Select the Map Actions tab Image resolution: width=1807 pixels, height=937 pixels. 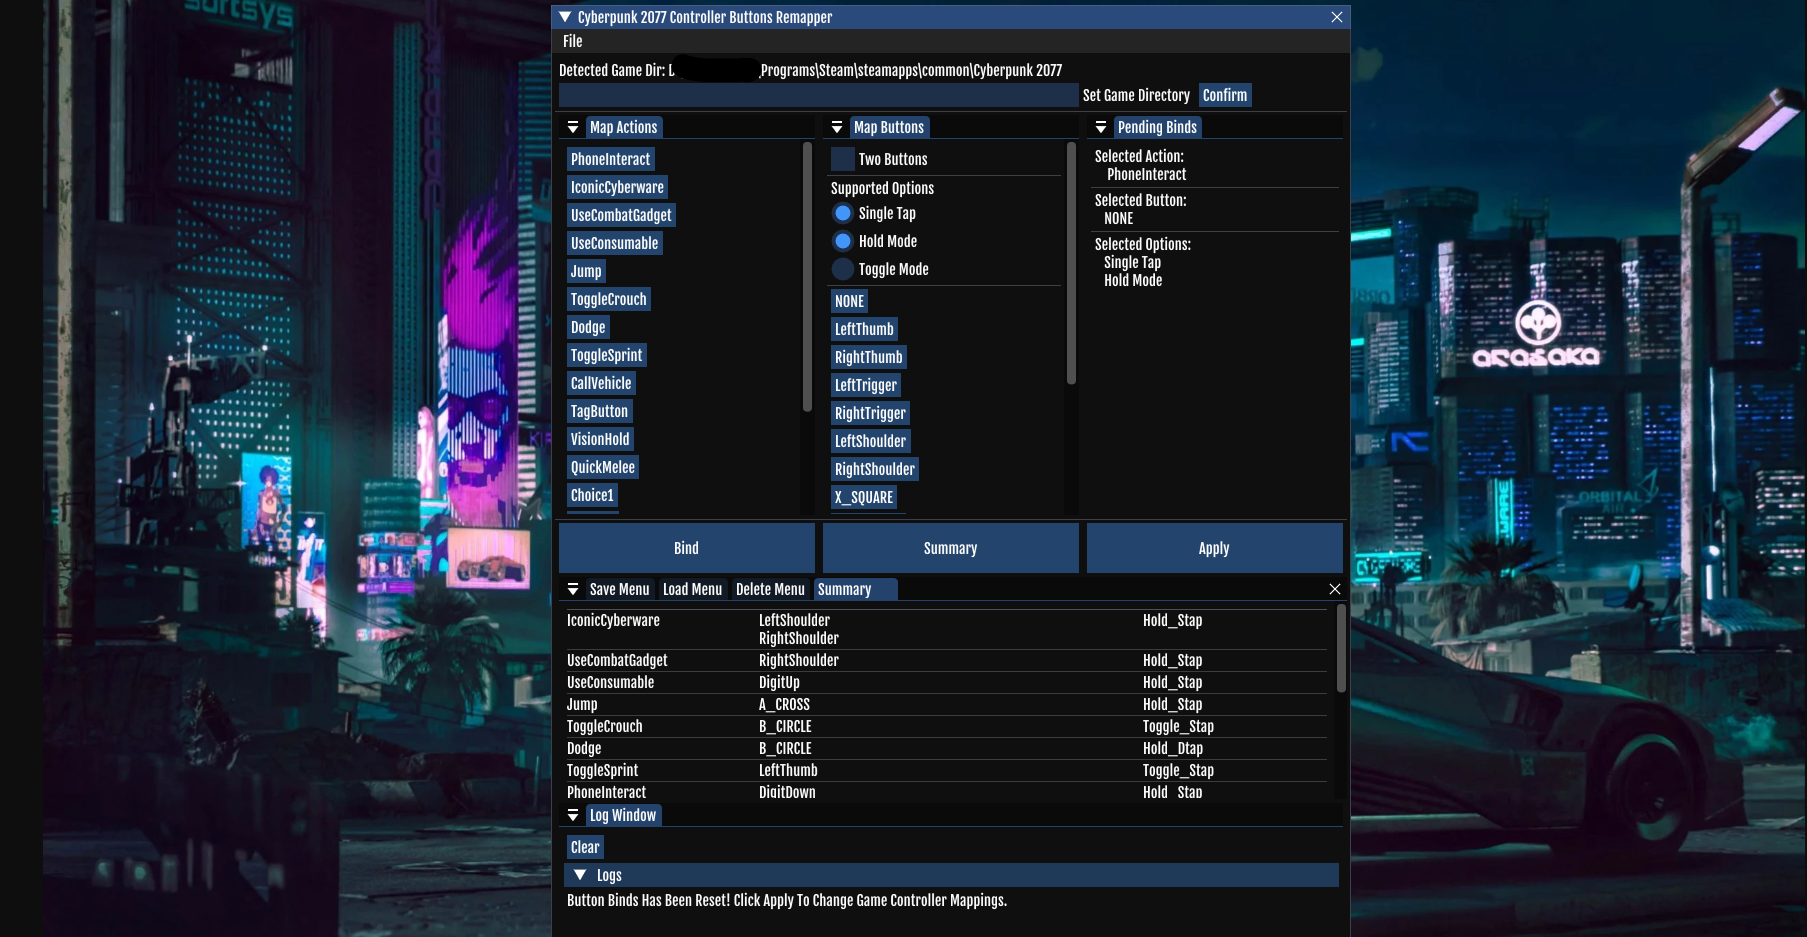(x=623, y=127)
